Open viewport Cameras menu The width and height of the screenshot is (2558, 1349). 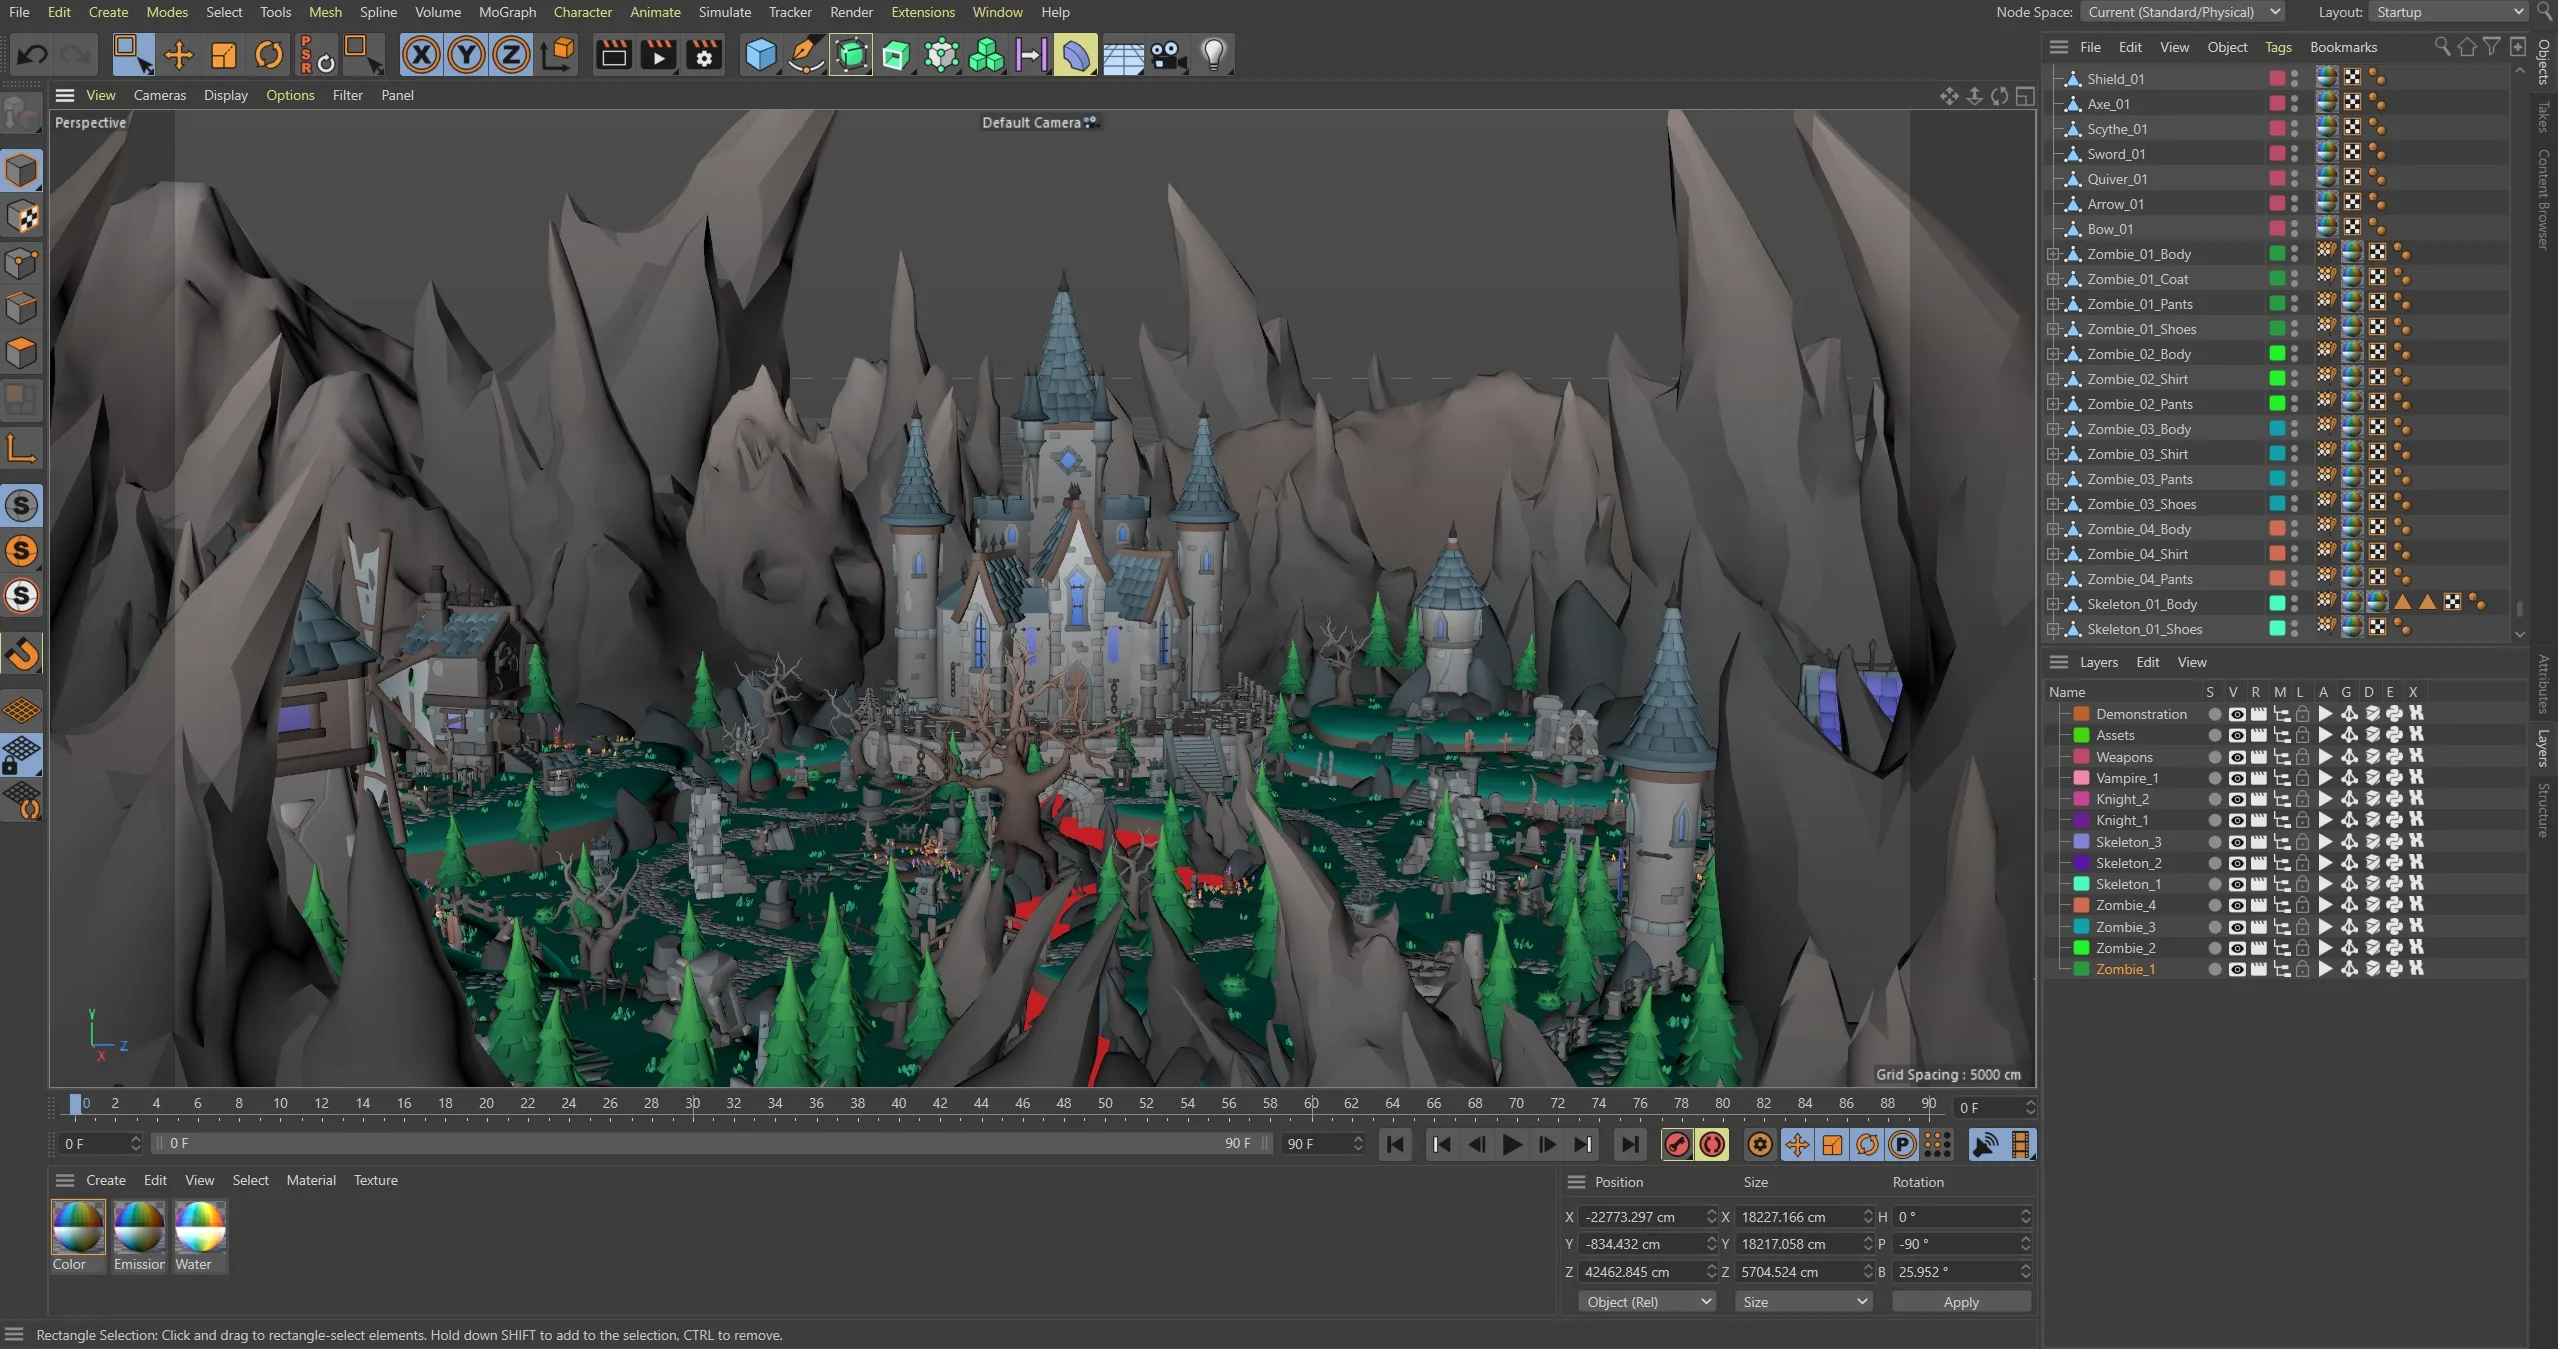pyautogui.click(x=160, y=95)
